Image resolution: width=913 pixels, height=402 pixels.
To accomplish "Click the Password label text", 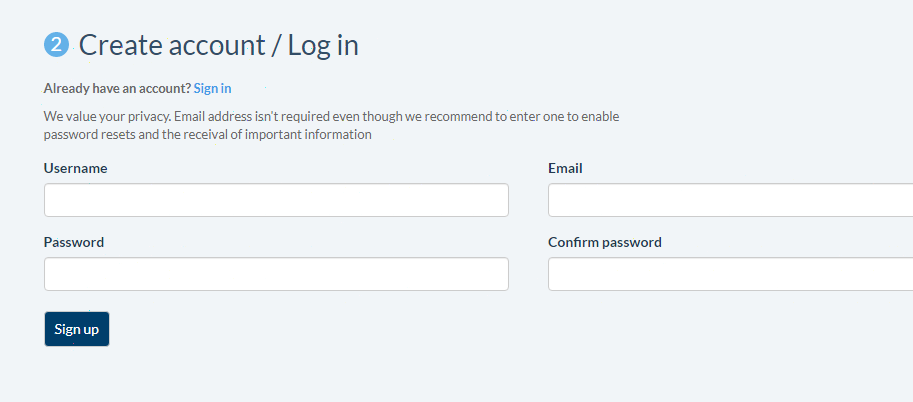I will pyautogui.click(x=74, y=242).
